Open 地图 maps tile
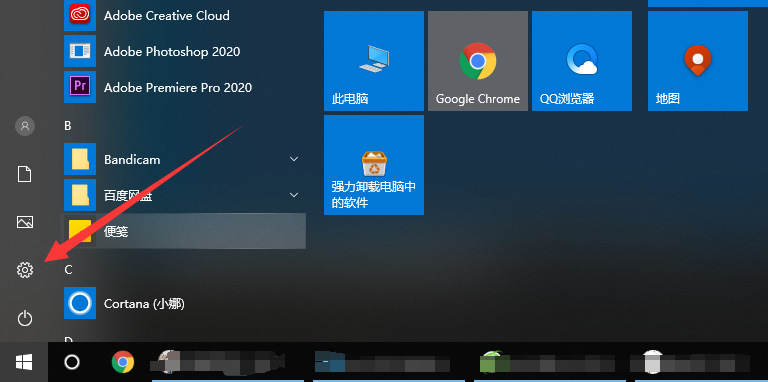 (x=698, y=61)
